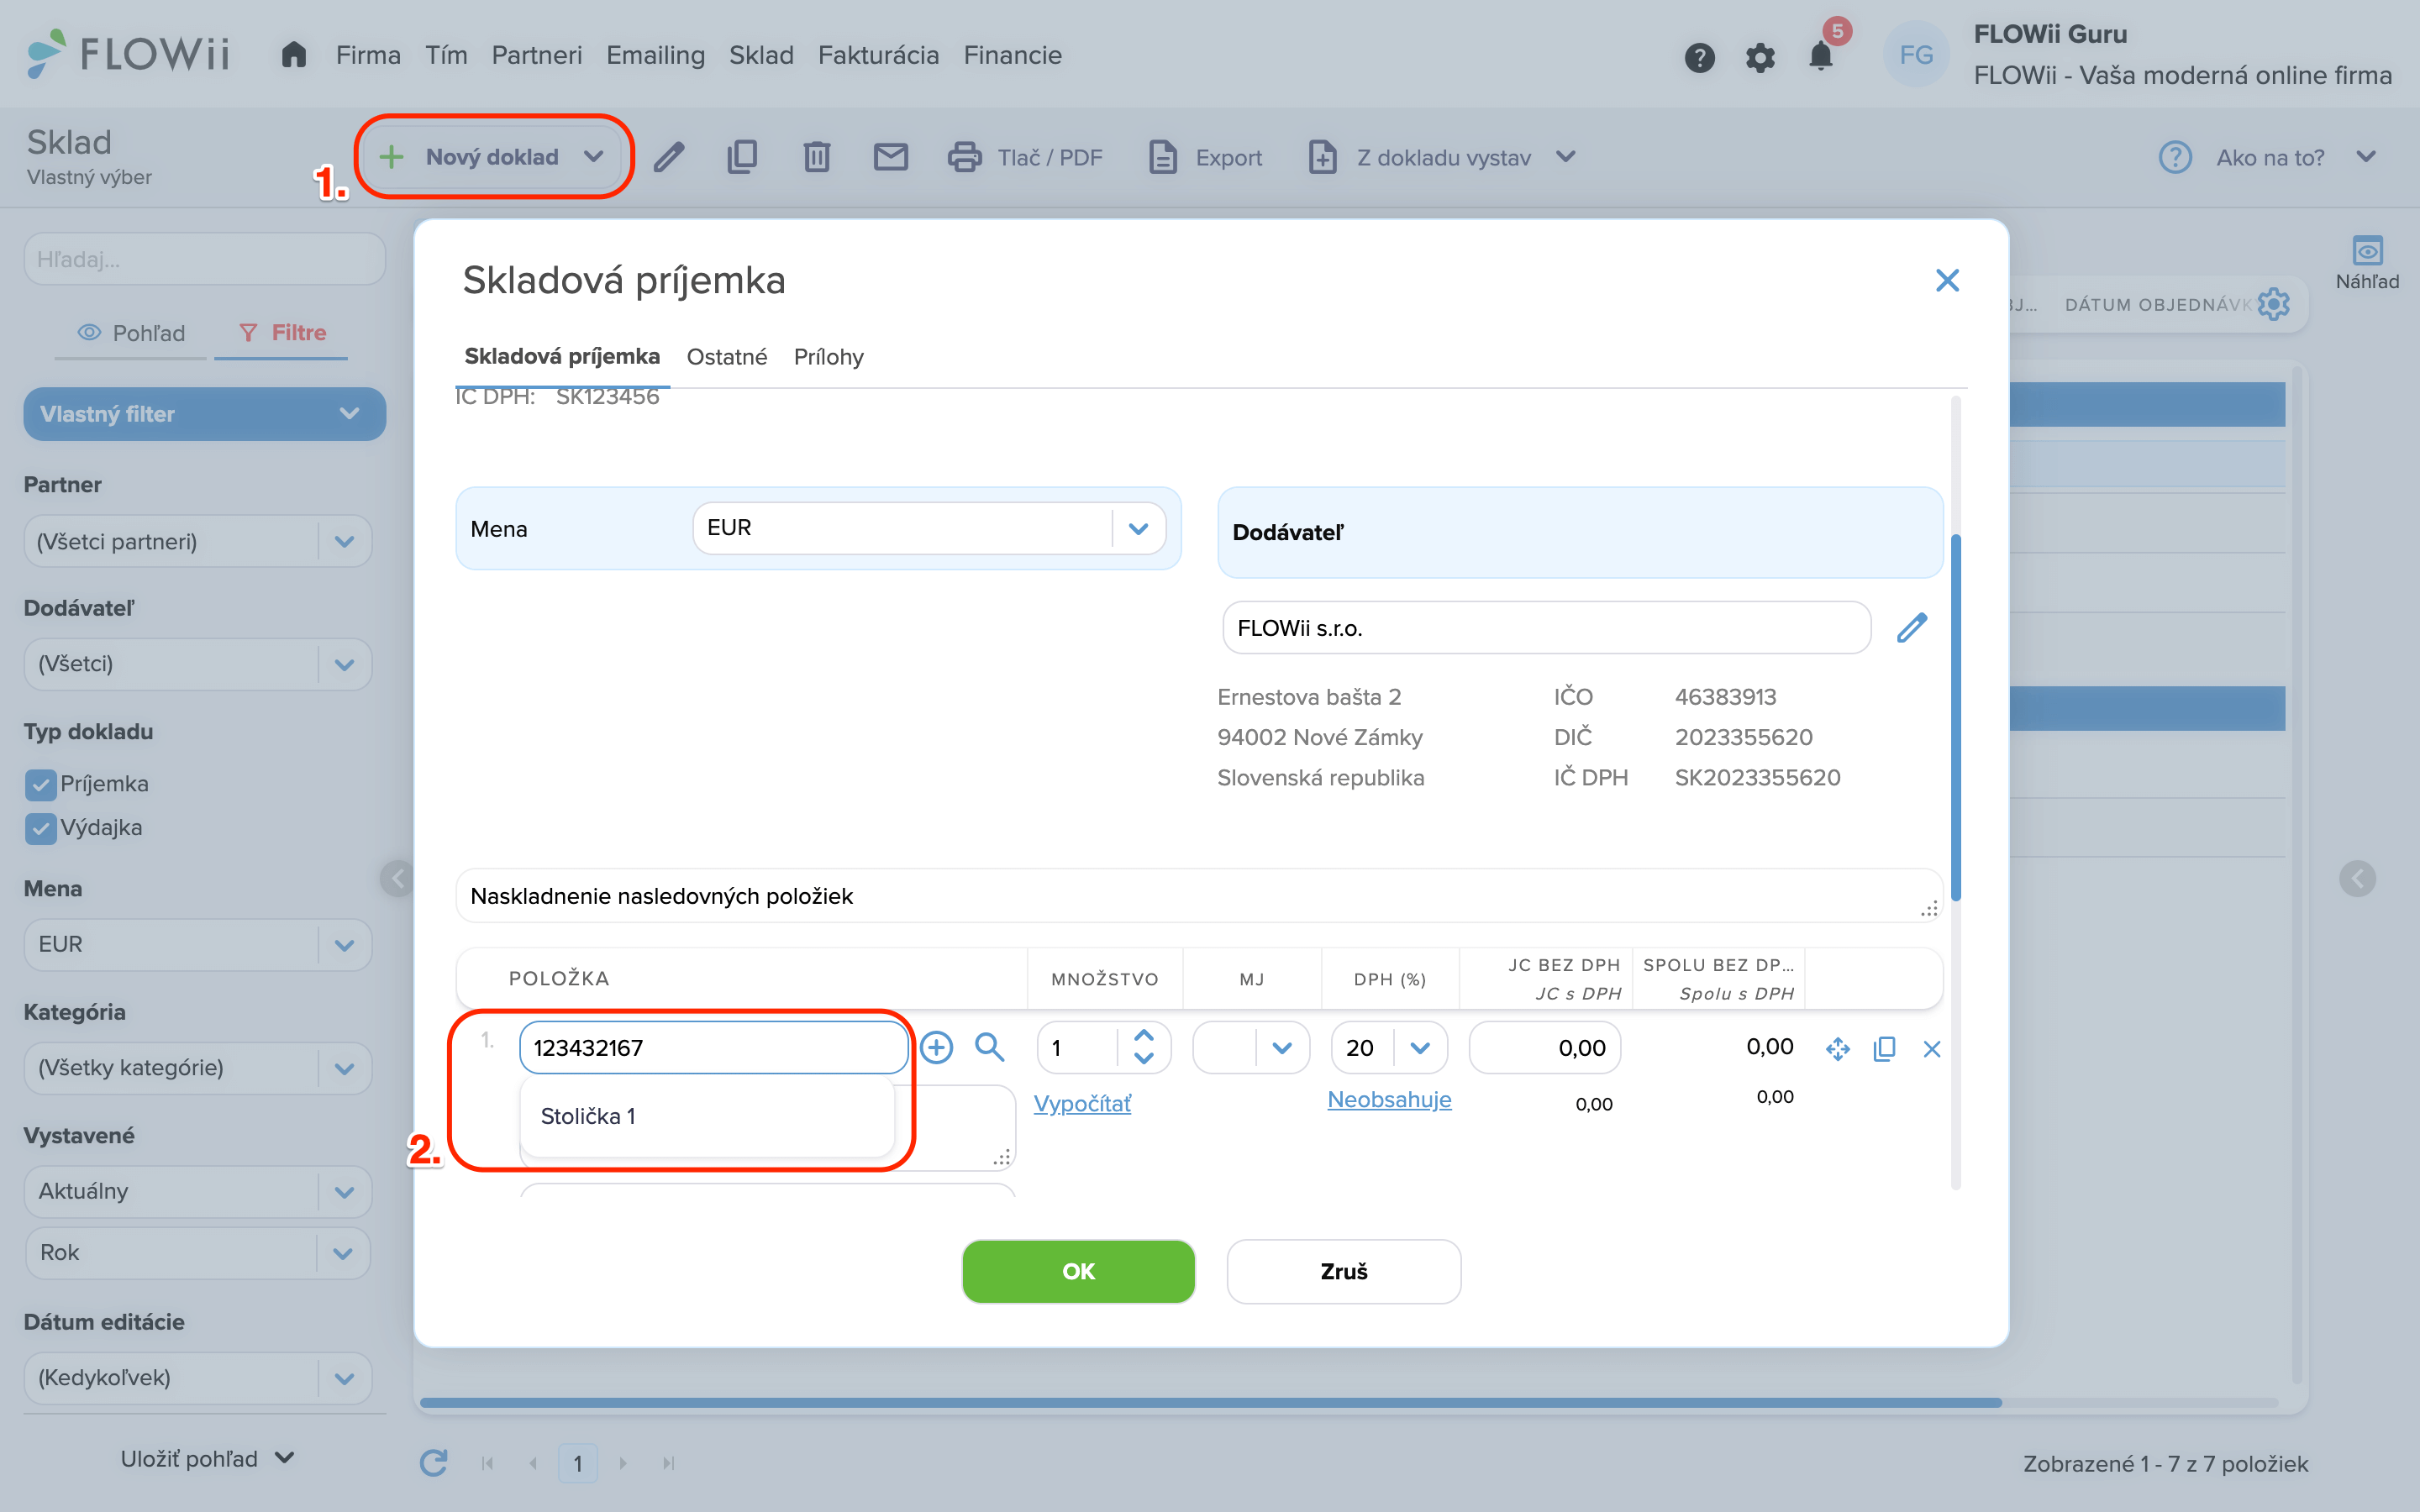
Task: Click the send email envelope icon
Action: coord(890,157)
